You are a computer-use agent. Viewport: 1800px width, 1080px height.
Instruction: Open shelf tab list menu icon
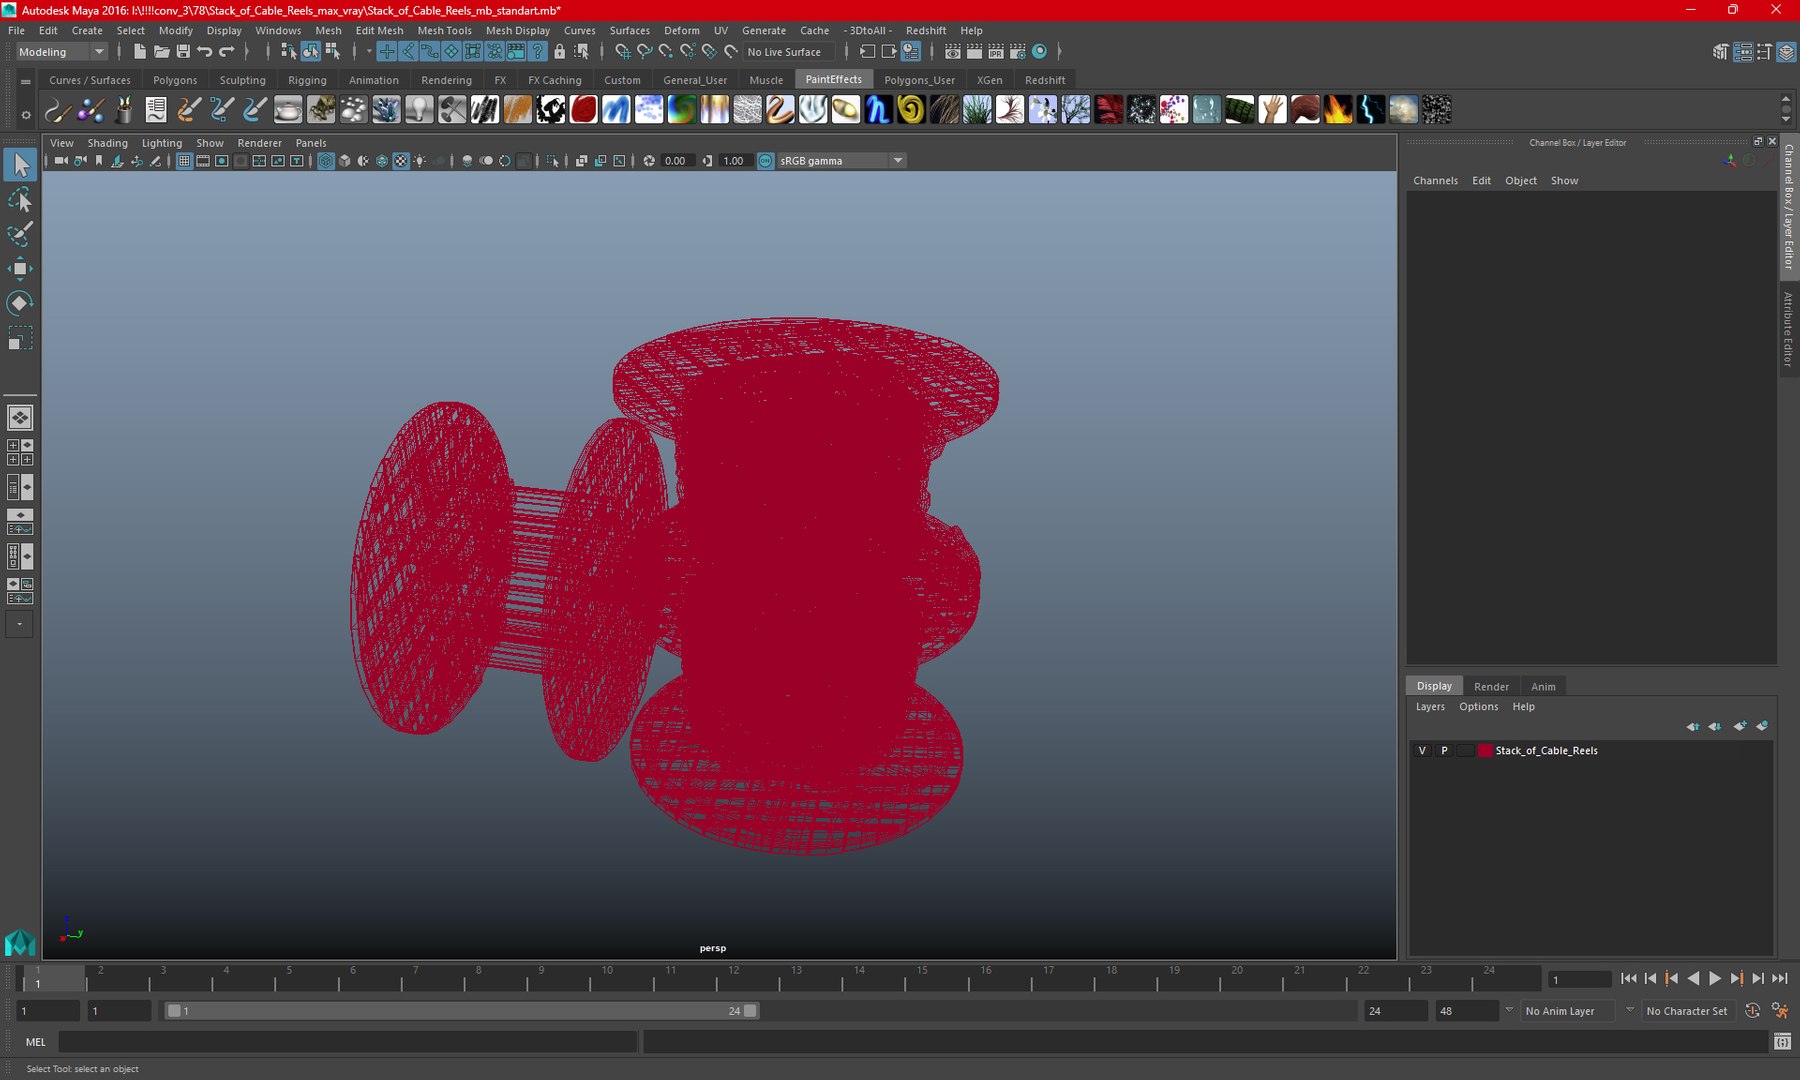pyautogui.click(x=26, y=81)
